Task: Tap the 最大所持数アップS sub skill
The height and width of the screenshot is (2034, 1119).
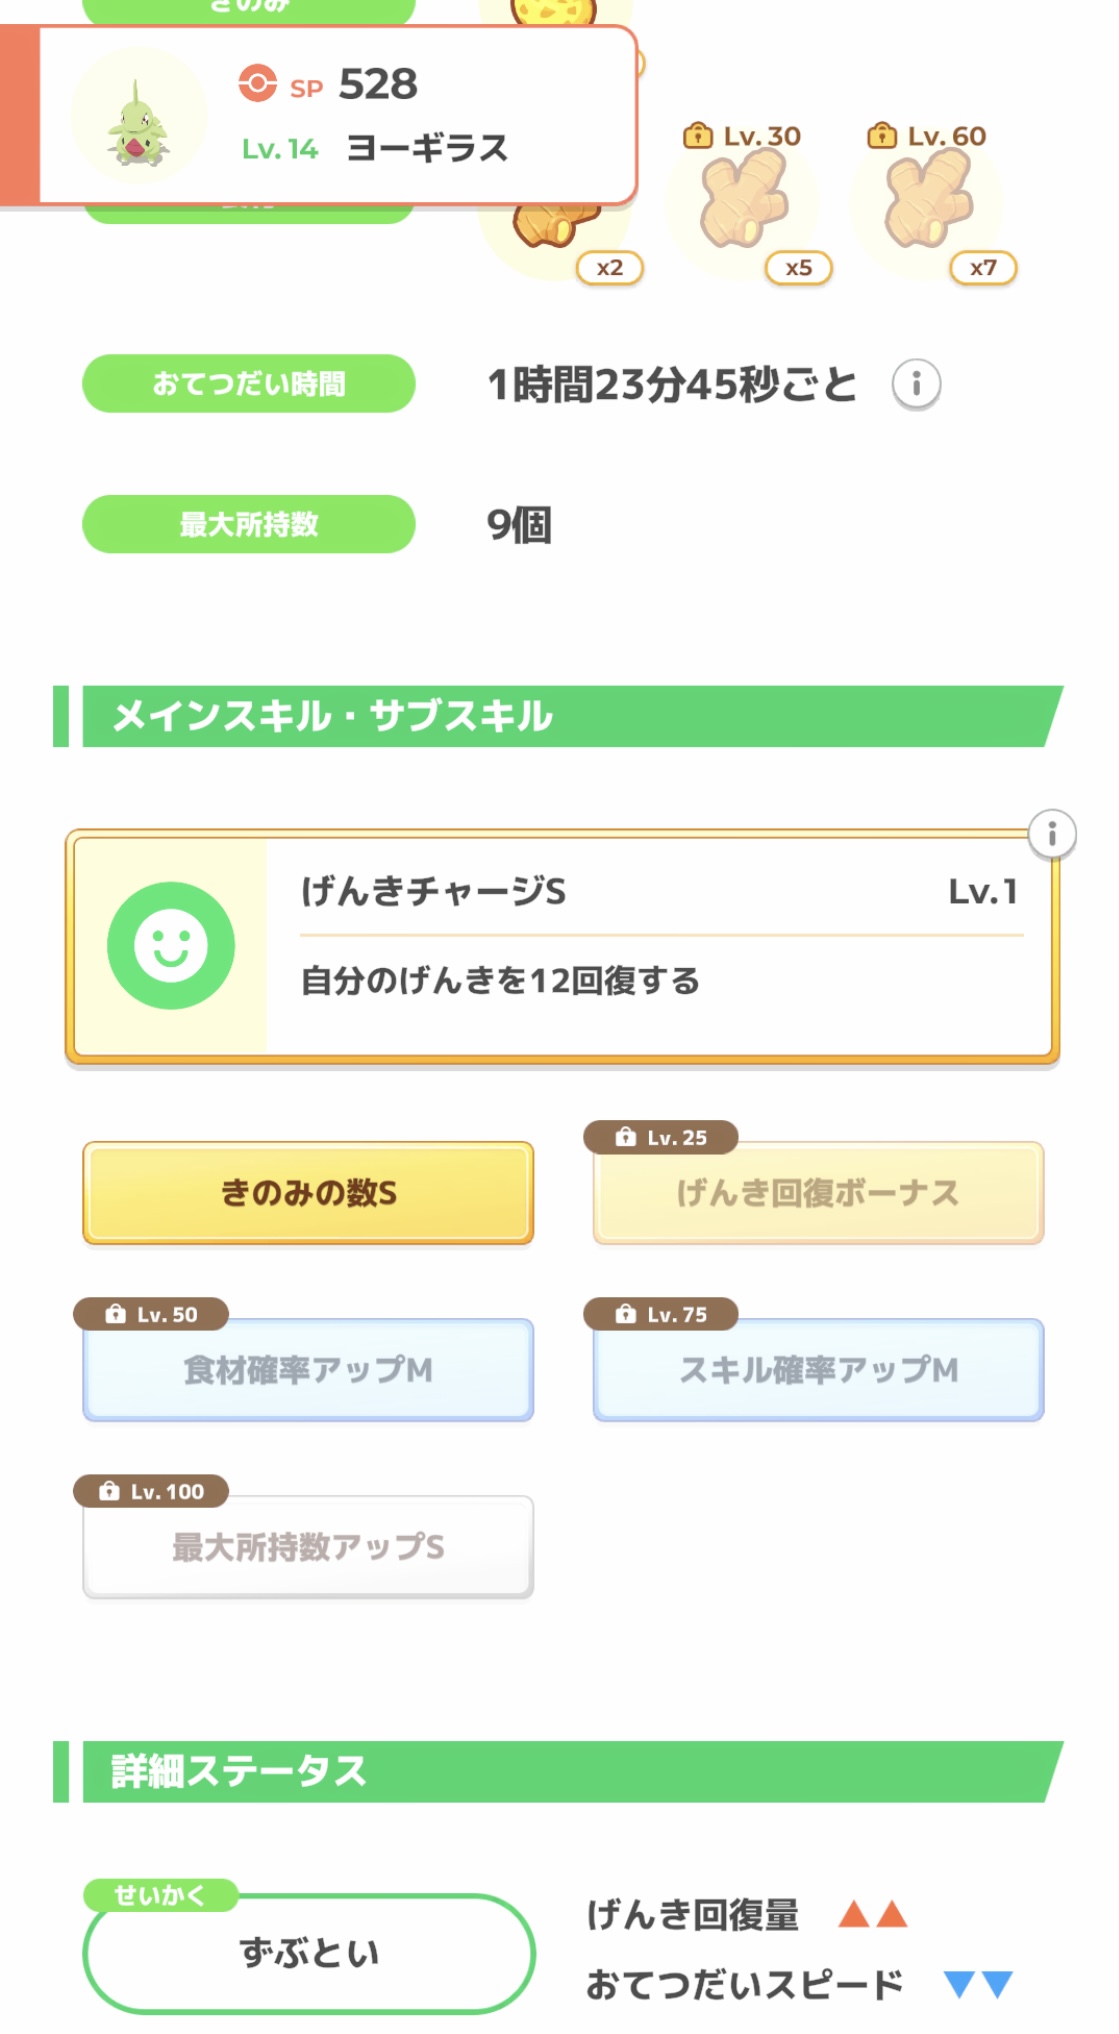Action: pyautogui.click(x=308, y=1547)
